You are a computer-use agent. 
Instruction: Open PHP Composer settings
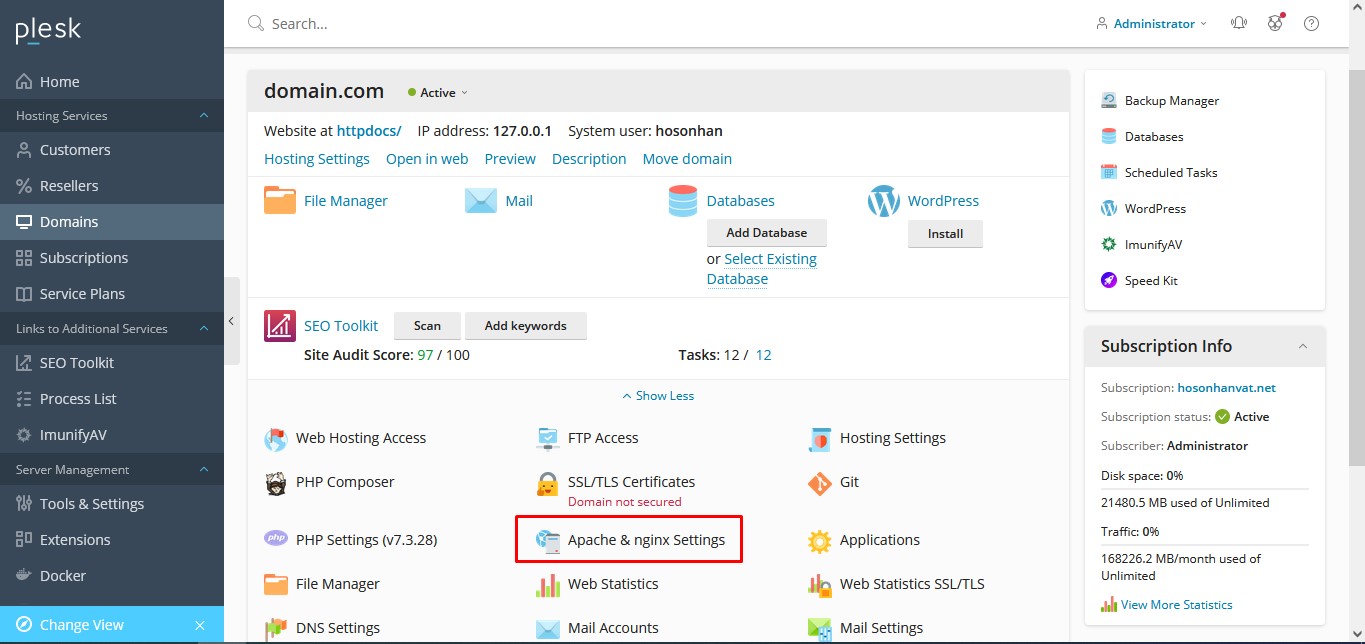pyautogui.click(x=345, y=482)
